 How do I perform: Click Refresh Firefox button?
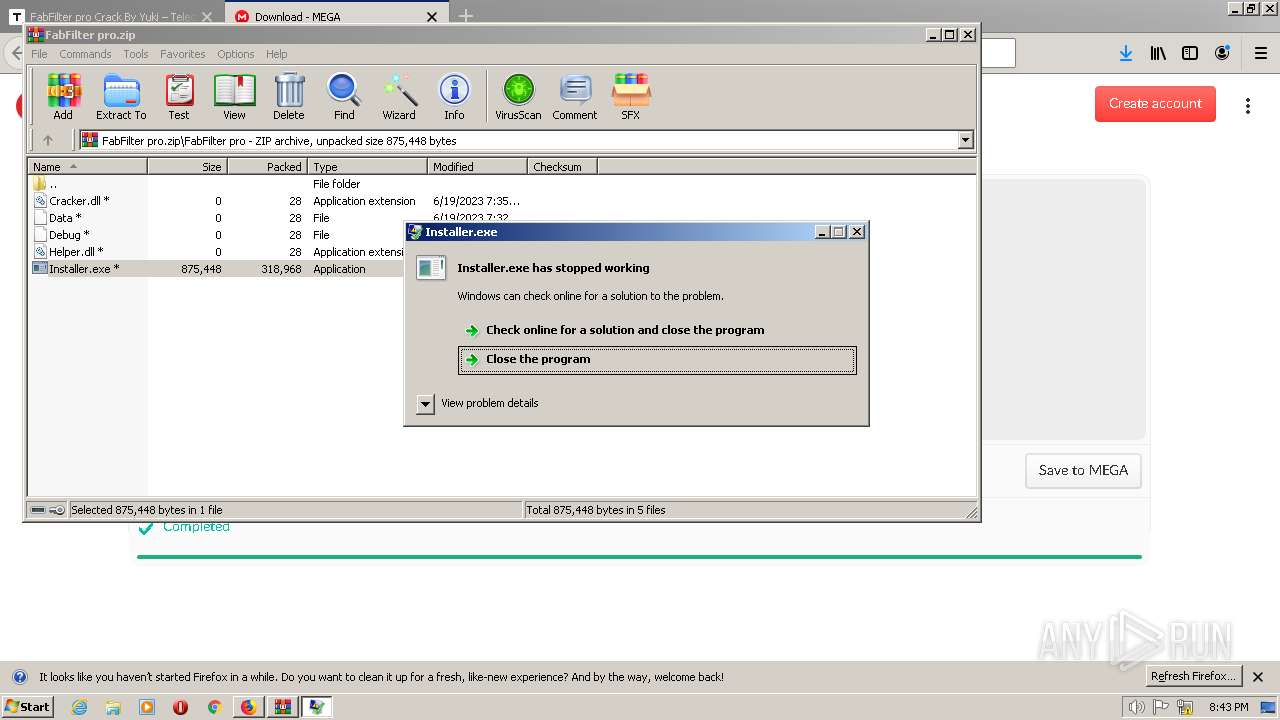1193,677
